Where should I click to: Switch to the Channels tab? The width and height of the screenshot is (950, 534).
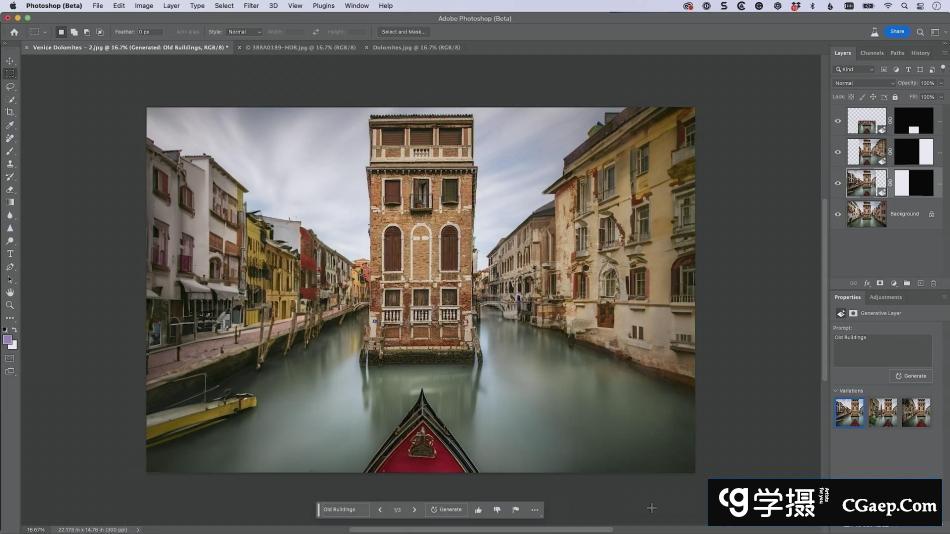[871, 53]
